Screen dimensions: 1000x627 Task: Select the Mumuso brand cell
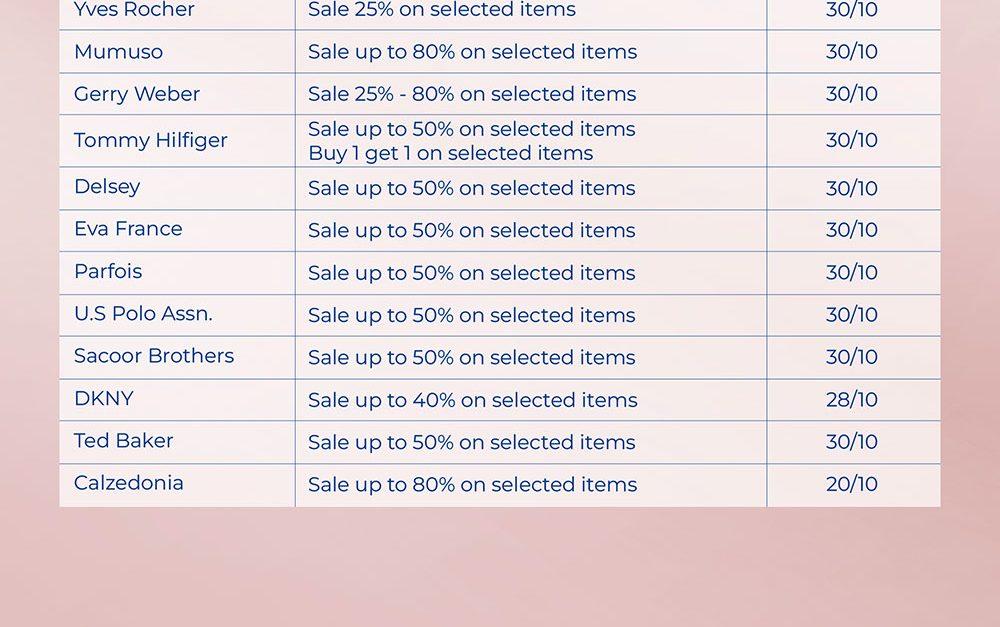118,52
